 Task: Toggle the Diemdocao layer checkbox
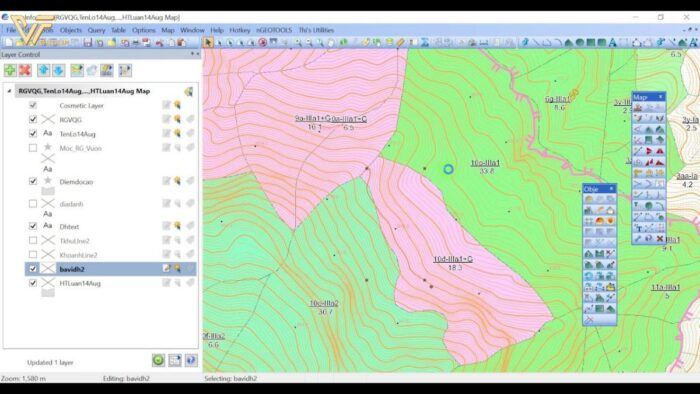(33, 181)
